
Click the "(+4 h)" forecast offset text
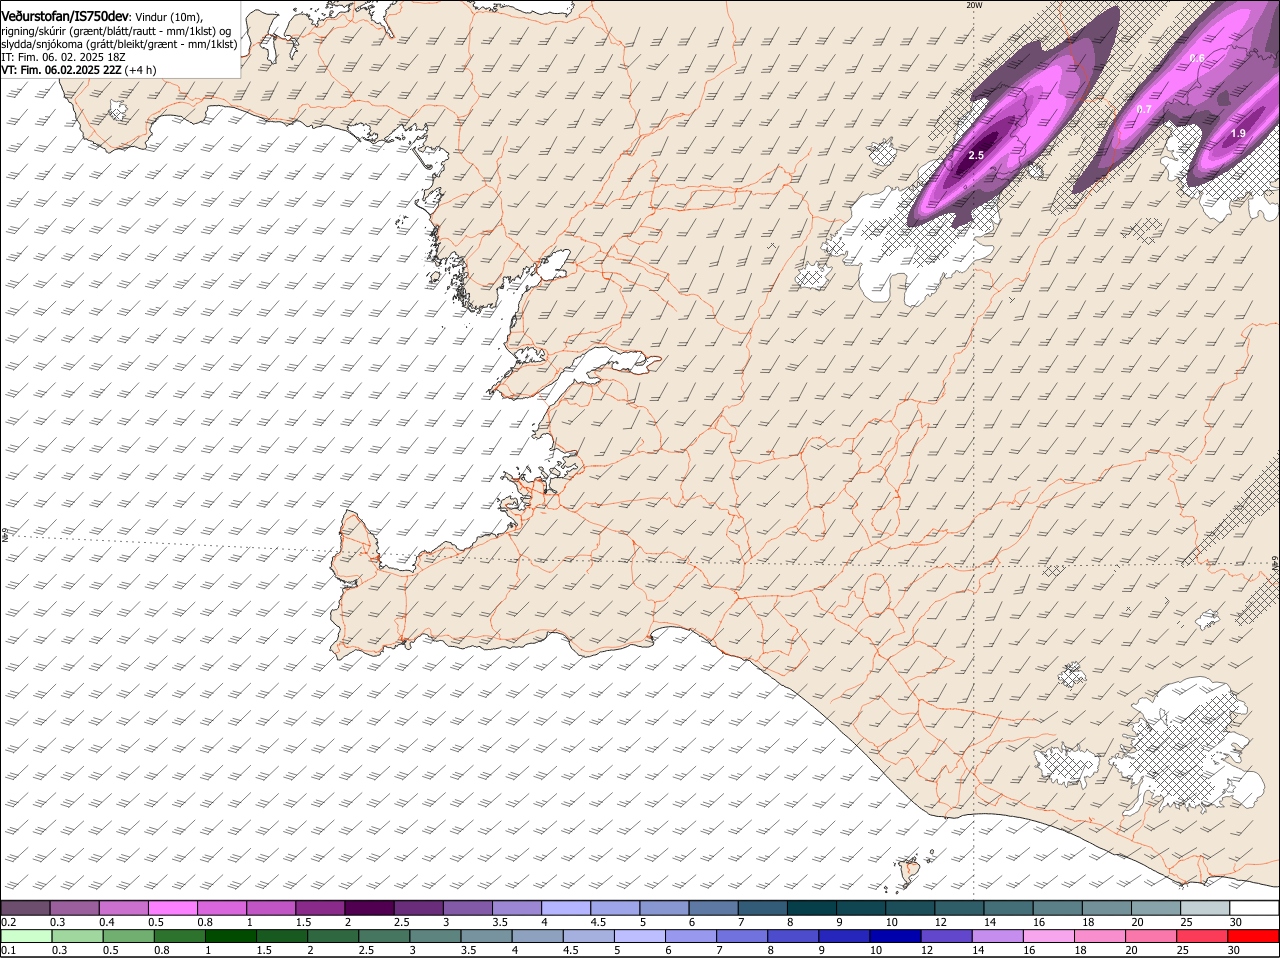pos(140,70)
